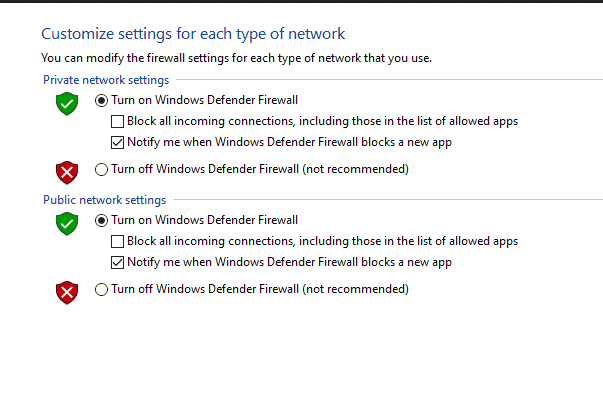Click the red shield icon under Public network settings
This screenshot has width=603, height=413.
67,291
